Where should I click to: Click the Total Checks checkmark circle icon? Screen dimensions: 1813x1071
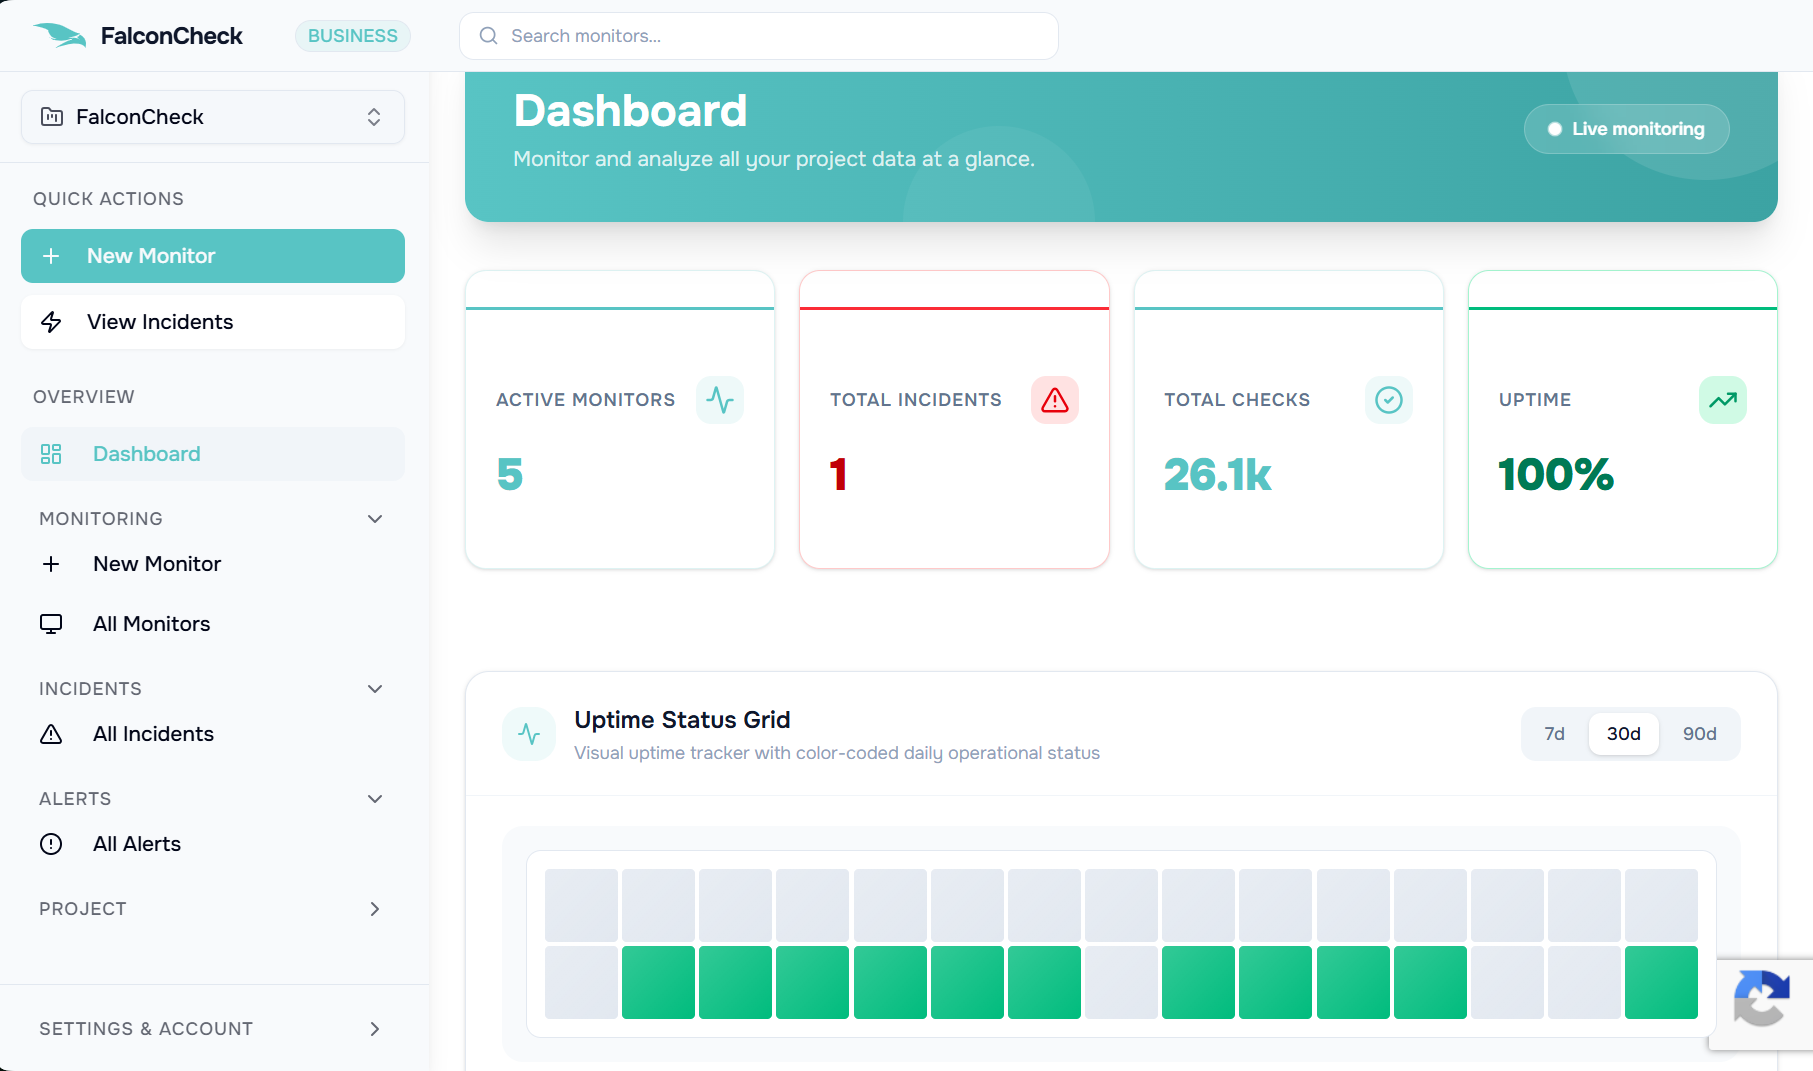[1389, 400]
